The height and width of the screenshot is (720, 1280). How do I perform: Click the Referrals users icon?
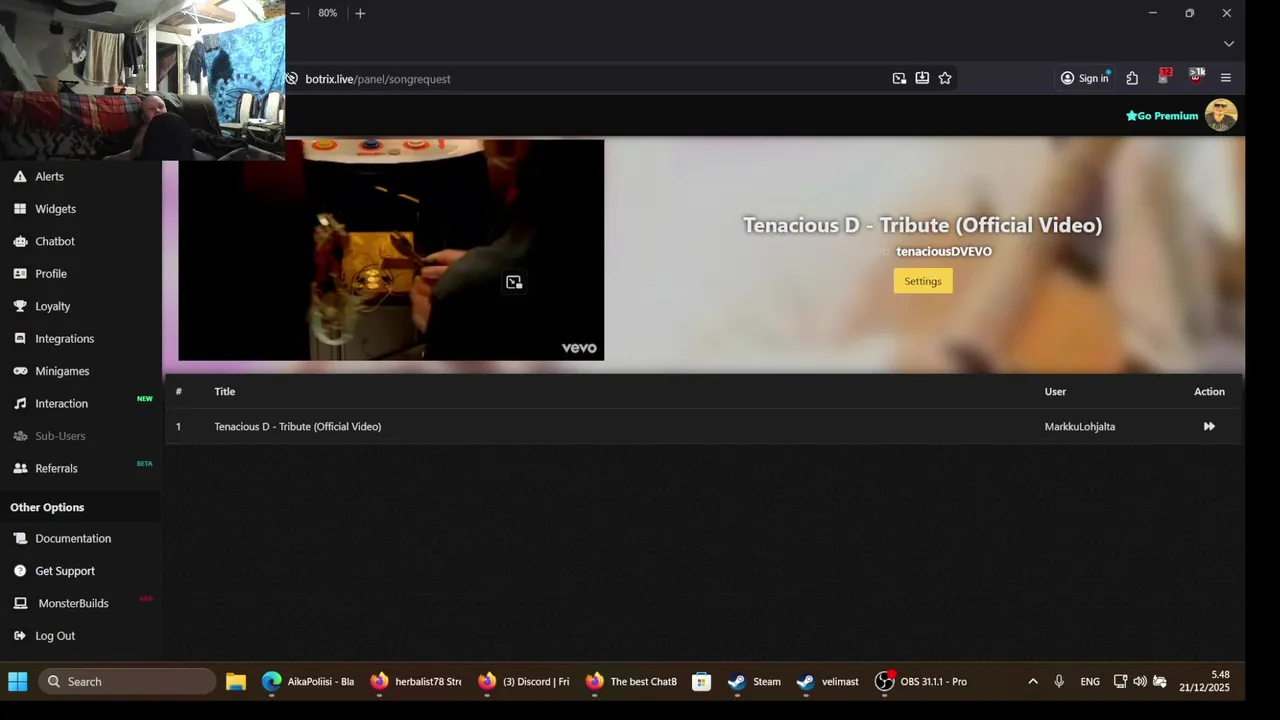tap(20, 468)
